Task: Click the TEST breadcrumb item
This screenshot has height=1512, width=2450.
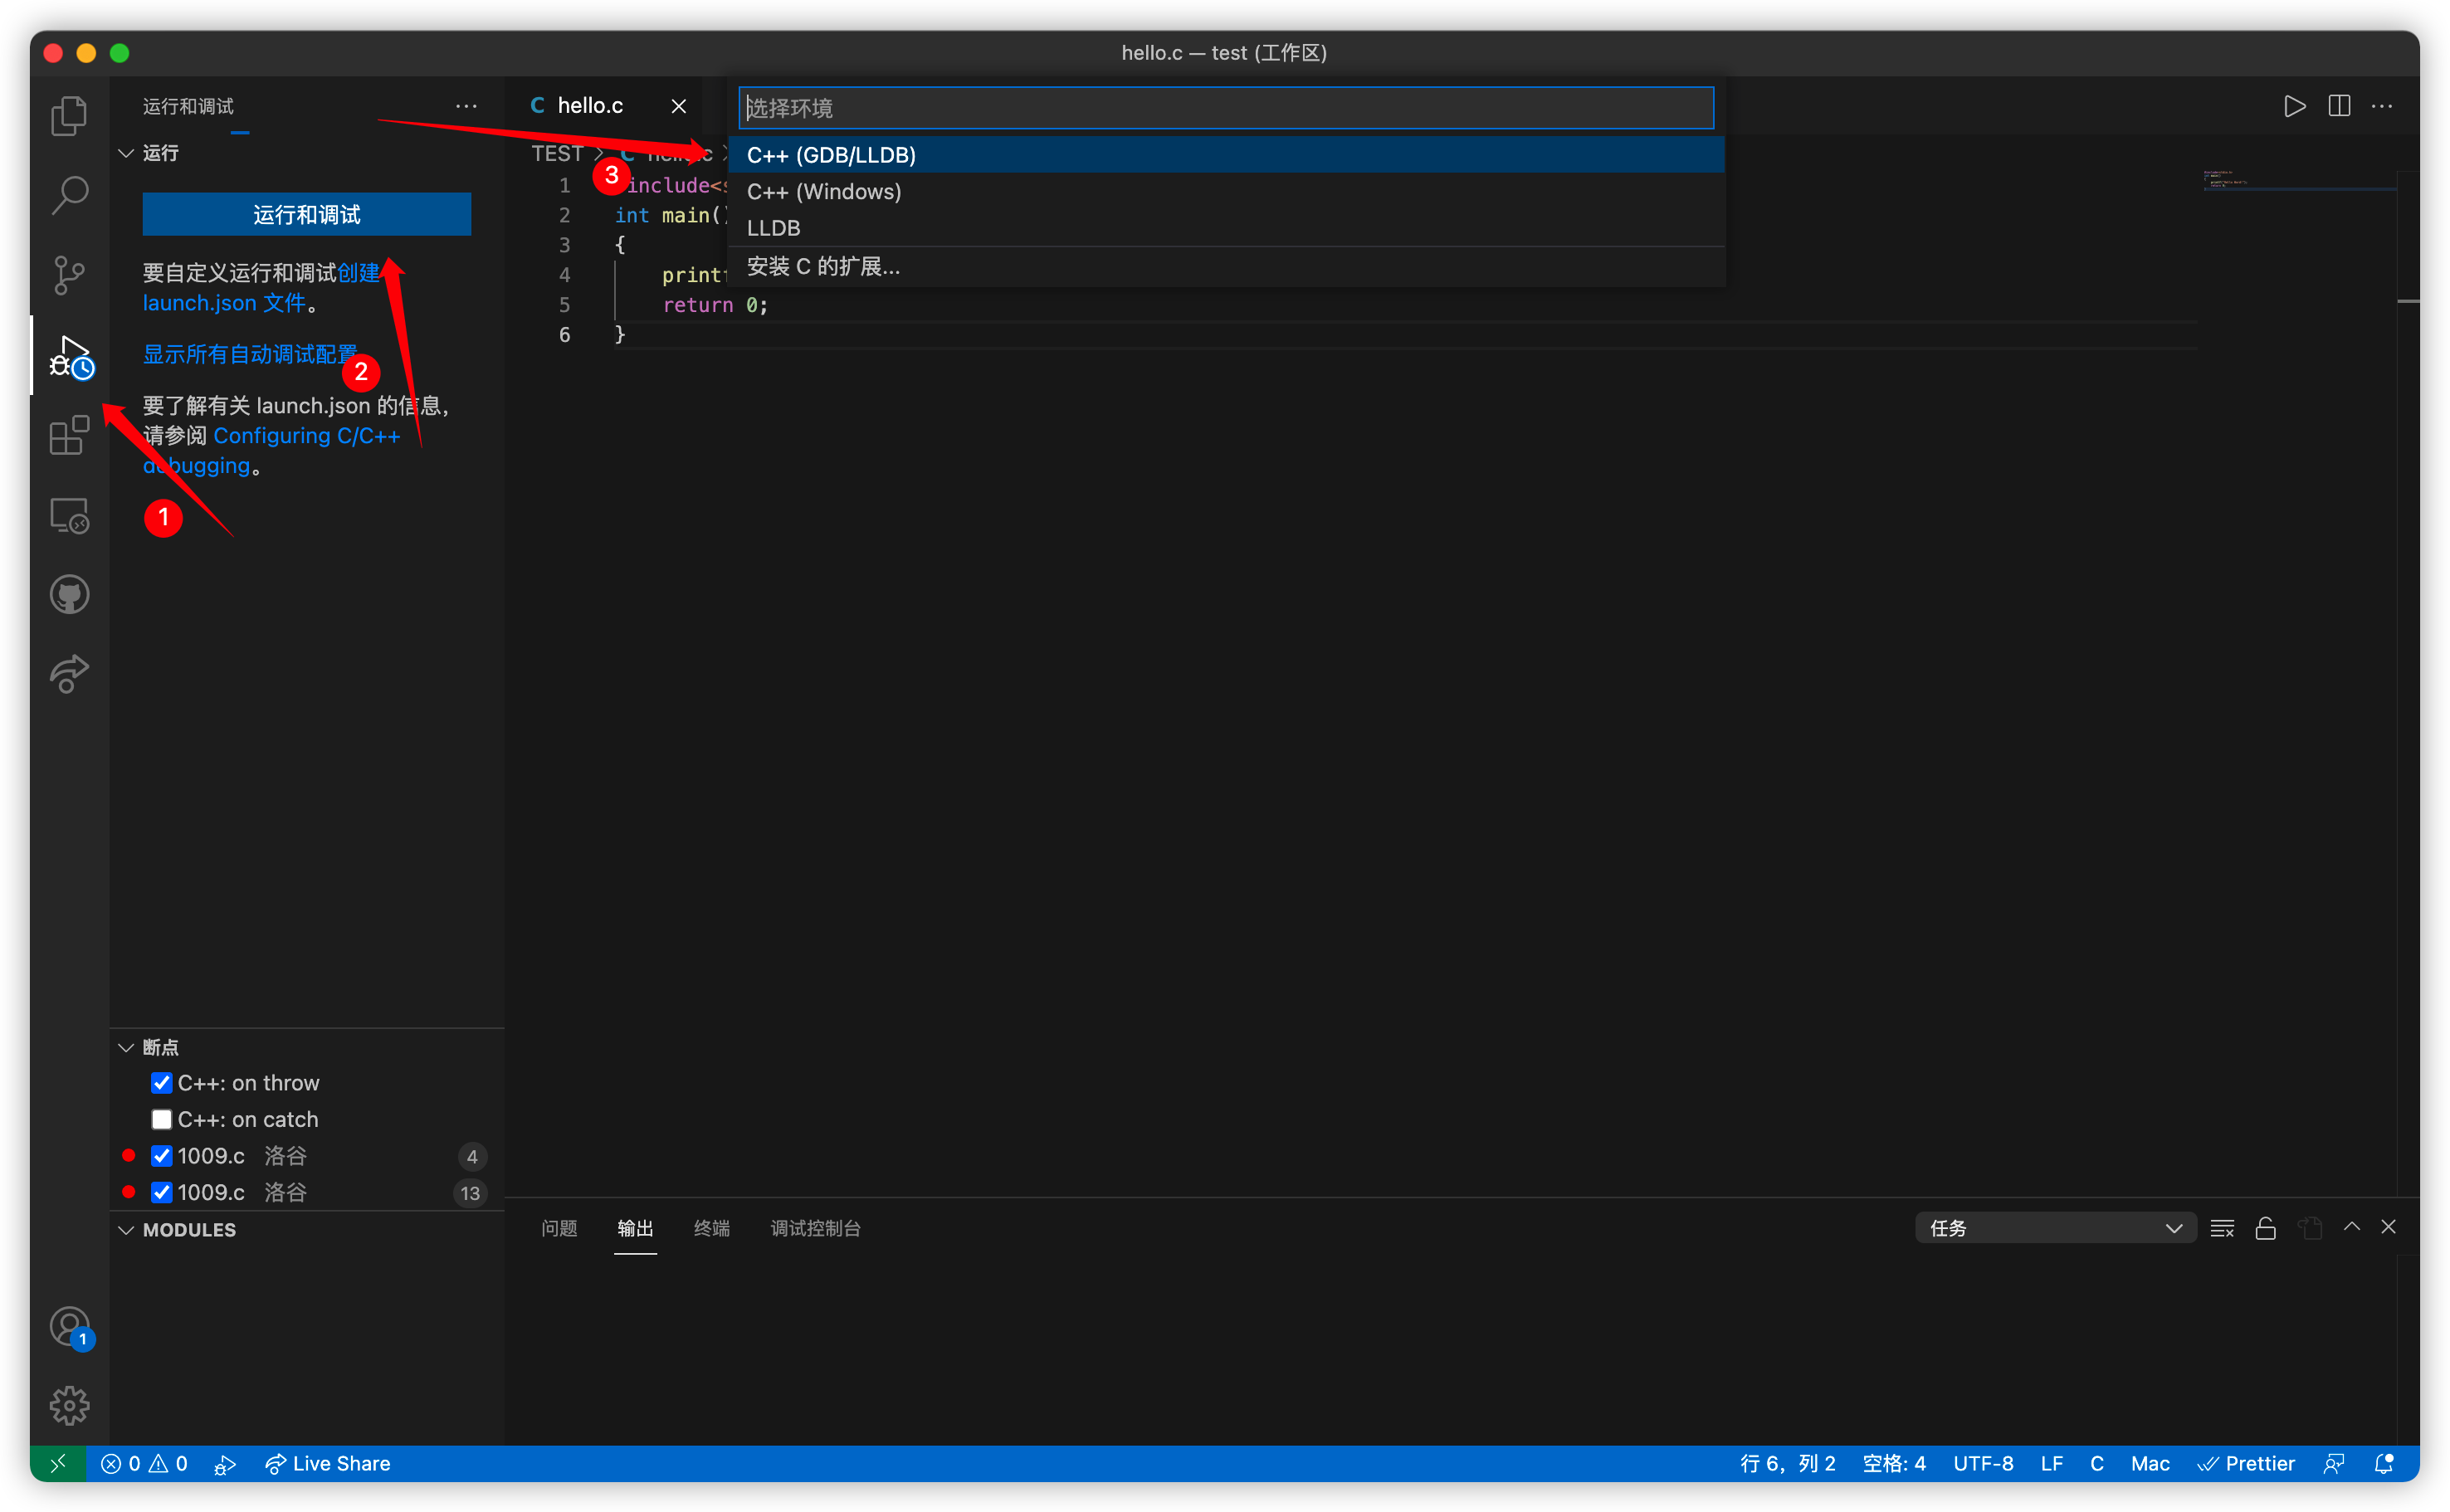Action: coord(557,153)
